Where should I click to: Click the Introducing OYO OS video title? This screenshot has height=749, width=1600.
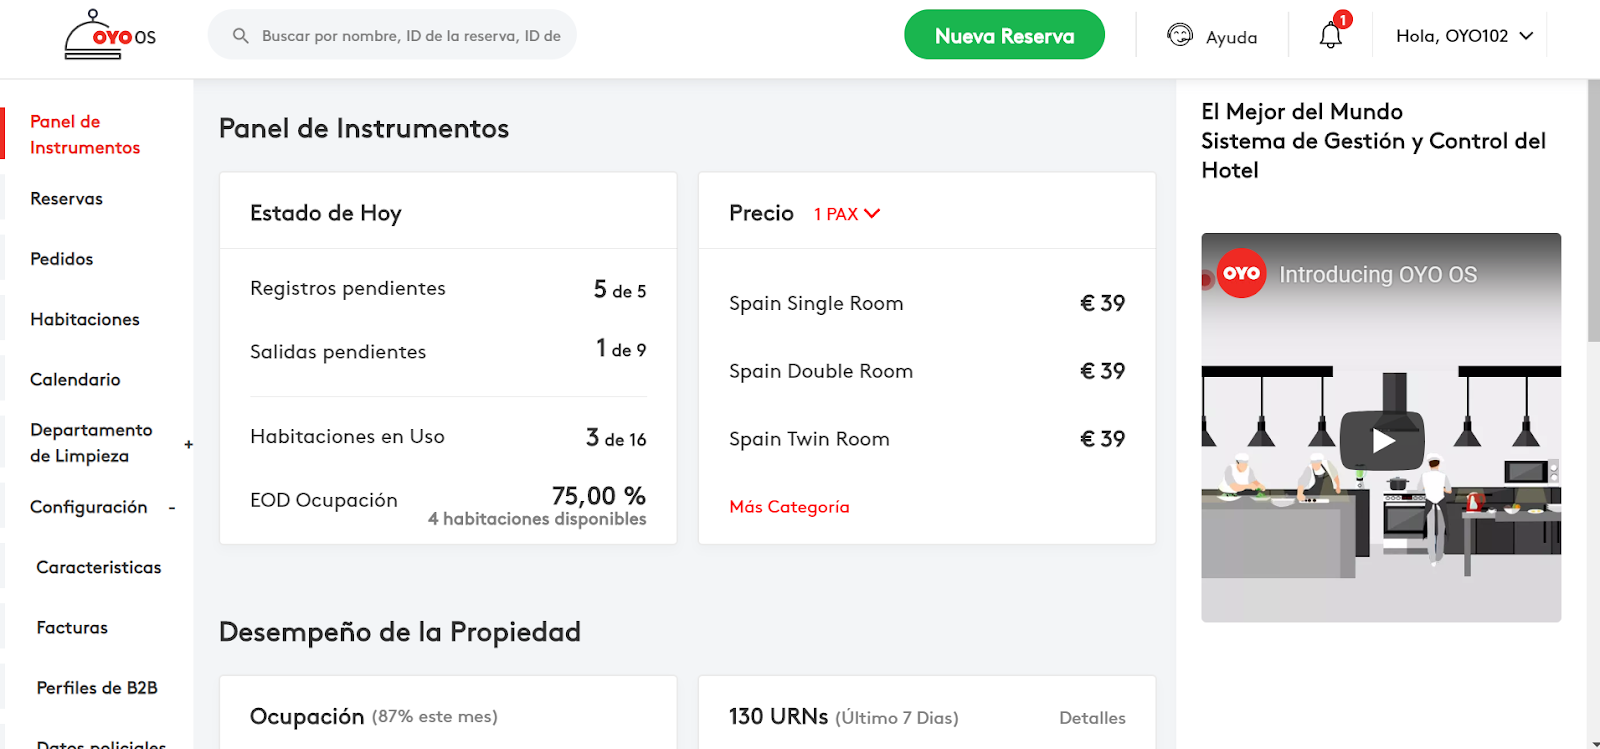[1377, 274]
